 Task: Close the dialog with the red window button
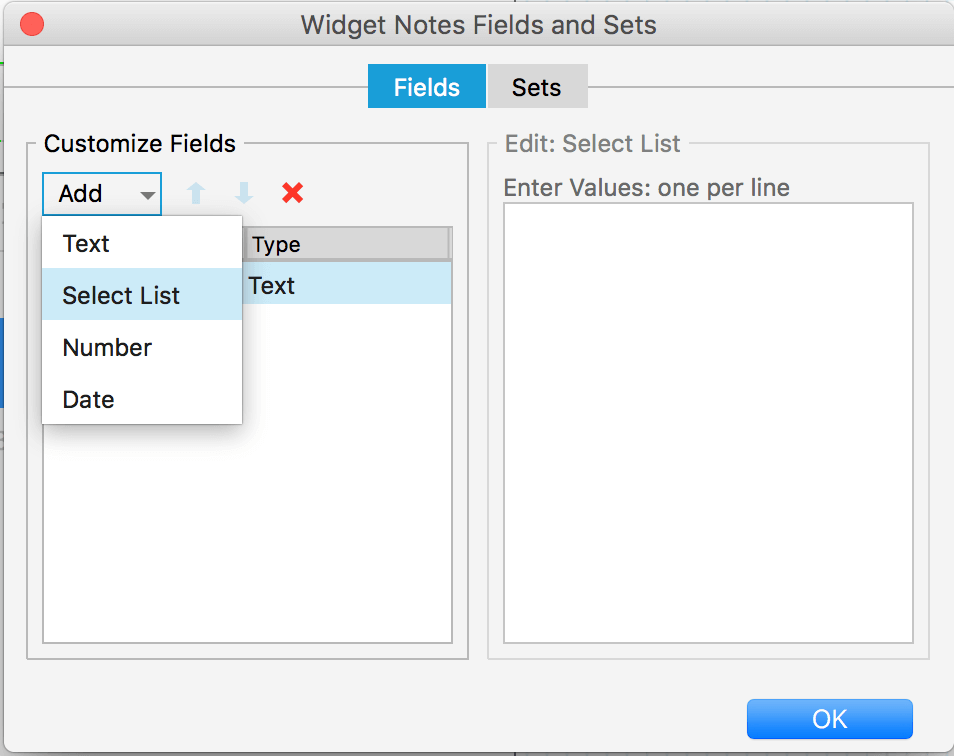point(32,24)
